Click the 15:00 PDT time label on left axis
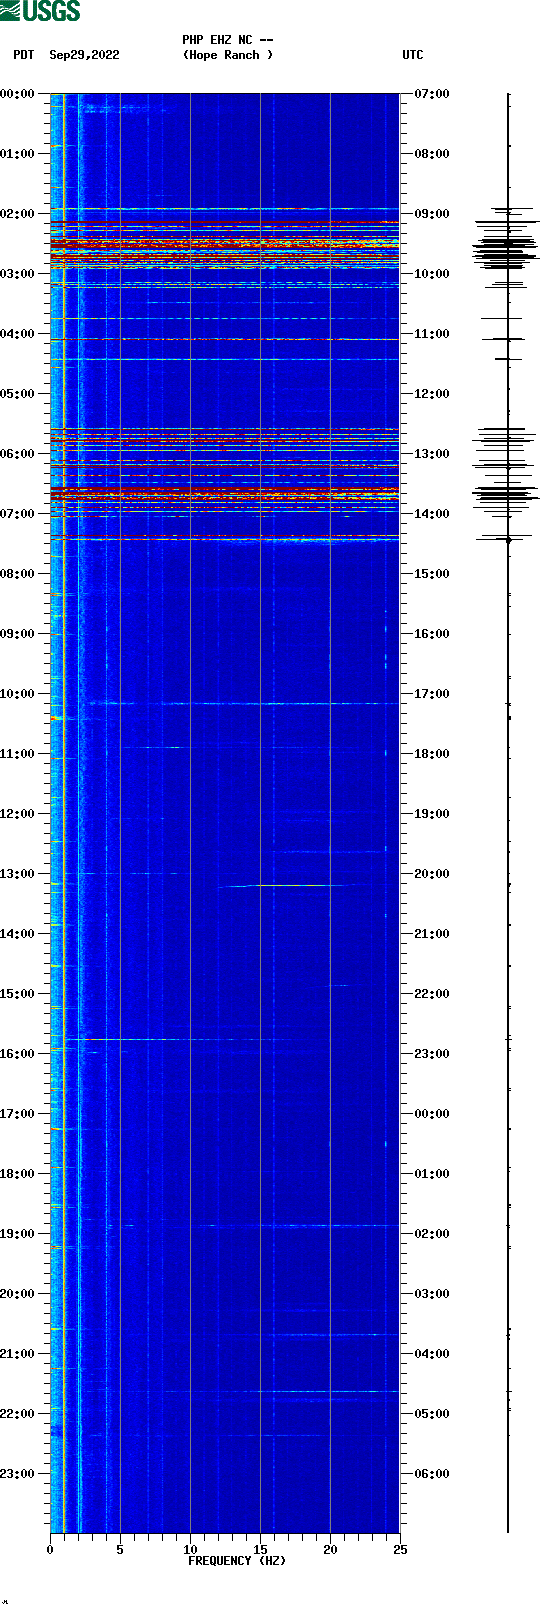Image resolution: width=552 pixels, height=1613 pixels. tap(17, 994)
